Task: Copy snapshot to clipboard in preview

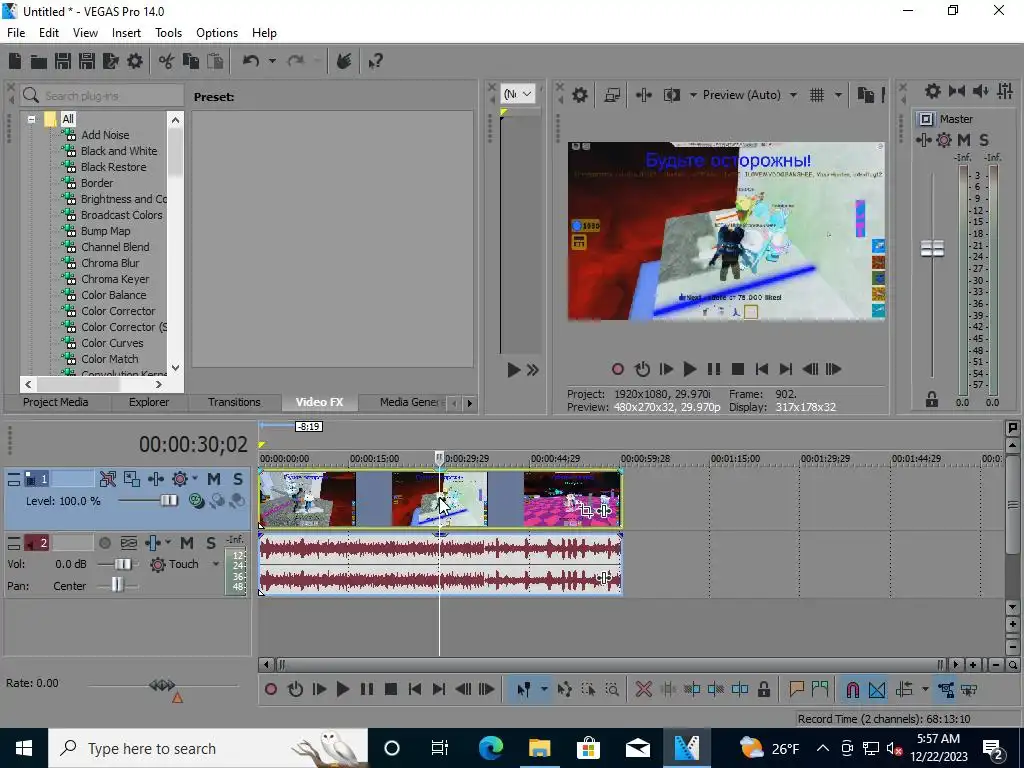Action: [x=866, y=95]
